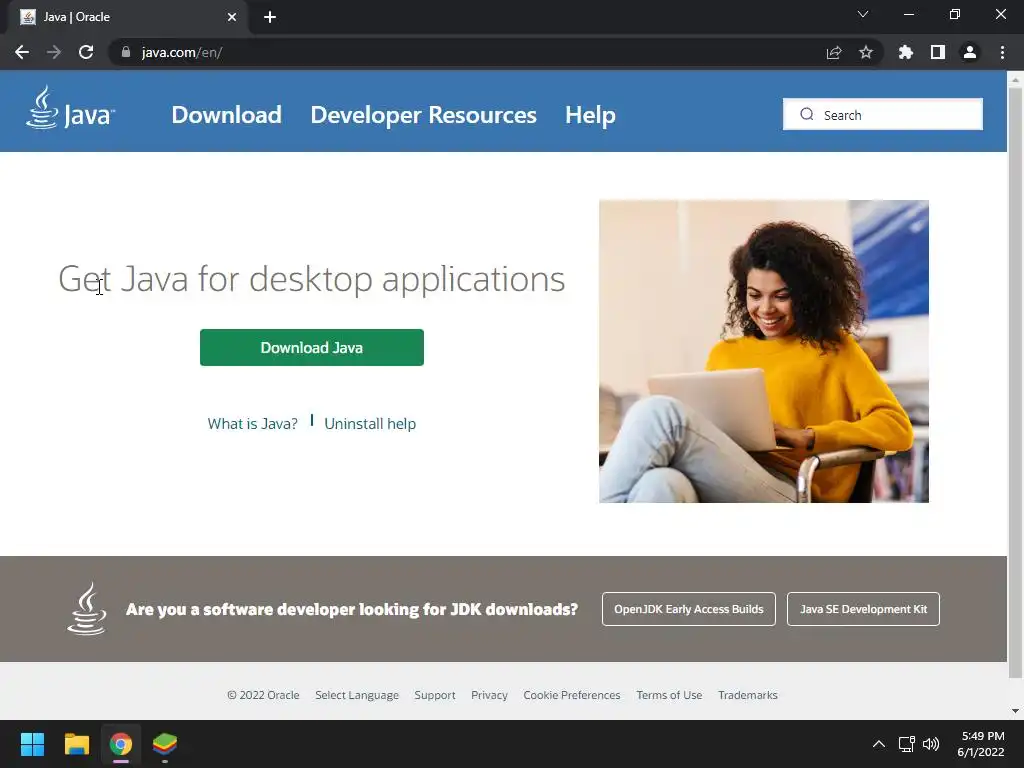Click the page vertical scrollbar thumb

(1016, 382)
